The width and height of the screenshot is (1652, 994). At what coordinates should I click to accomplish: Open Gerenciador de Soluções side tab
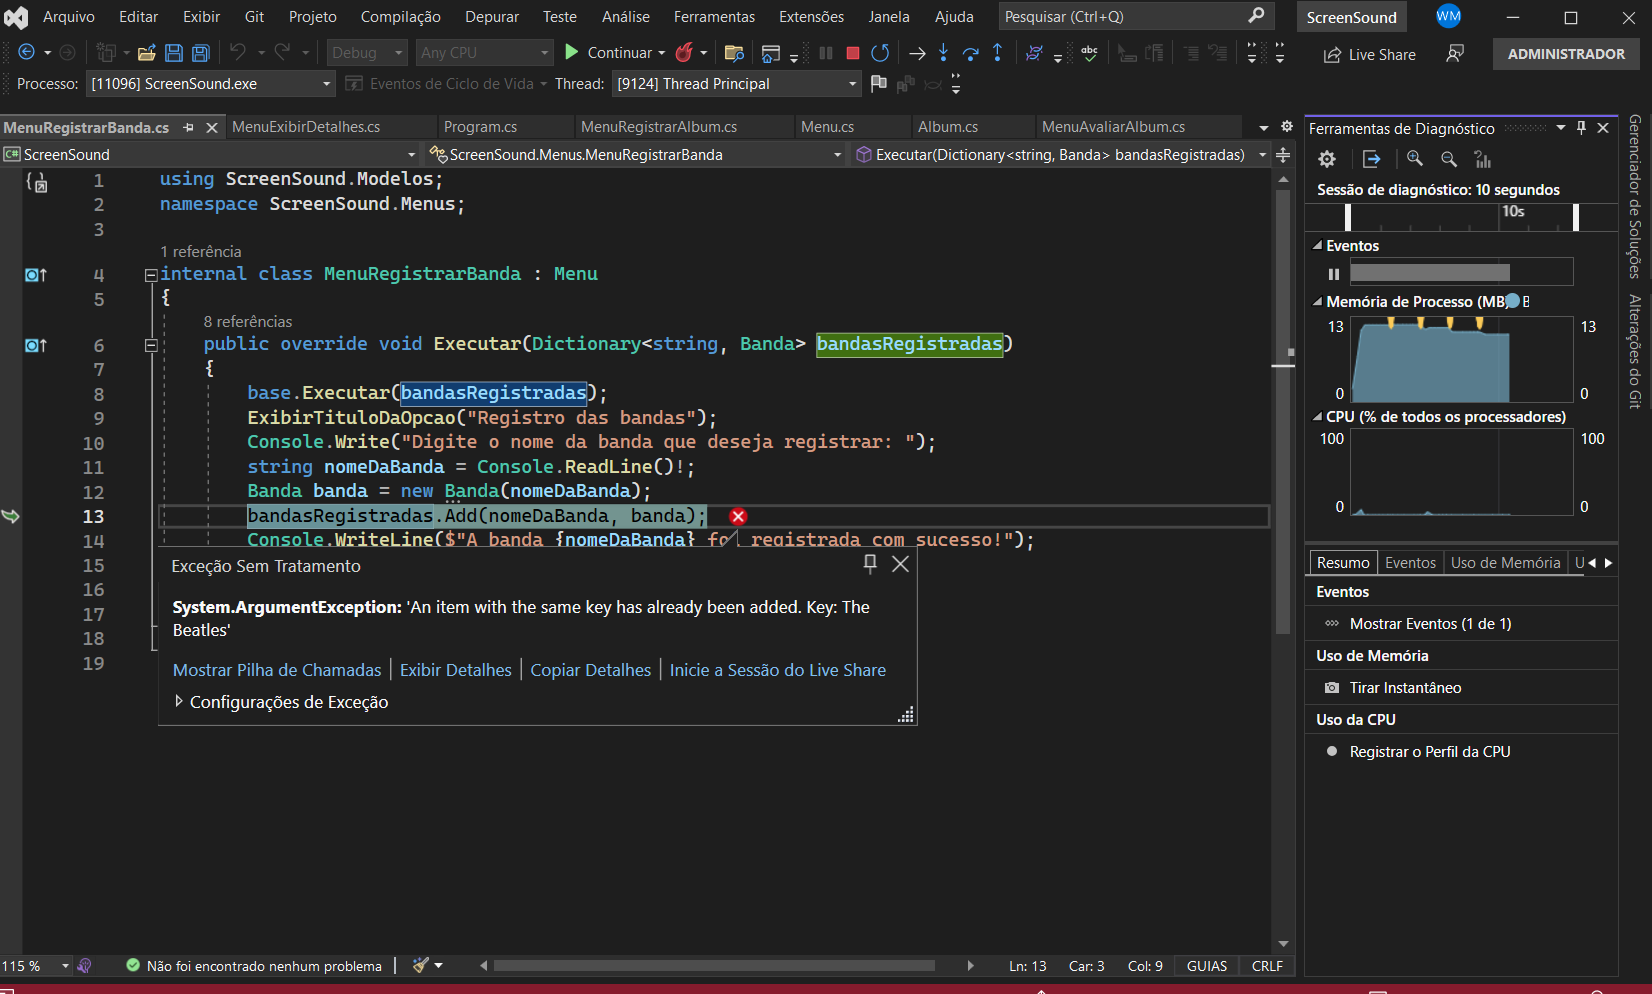tap(1635, 196)
